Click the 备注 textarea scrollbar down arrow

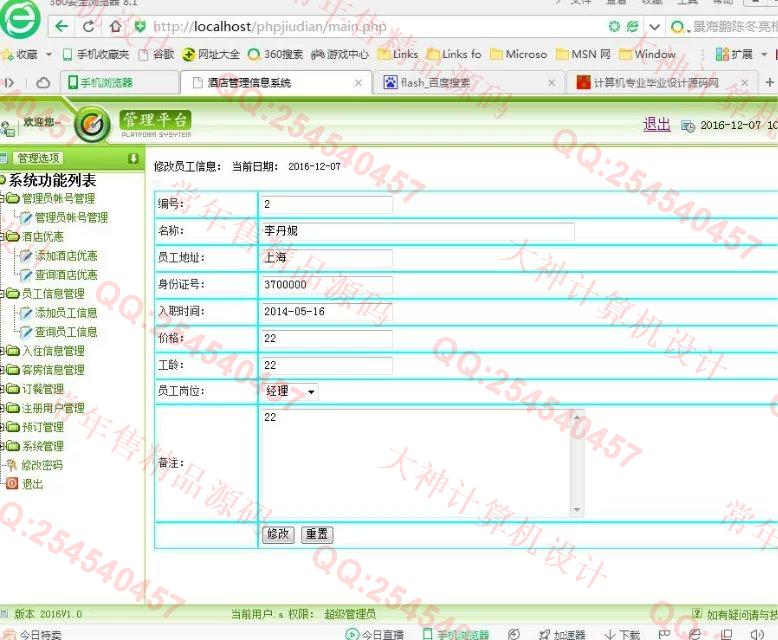pos(576,510)
